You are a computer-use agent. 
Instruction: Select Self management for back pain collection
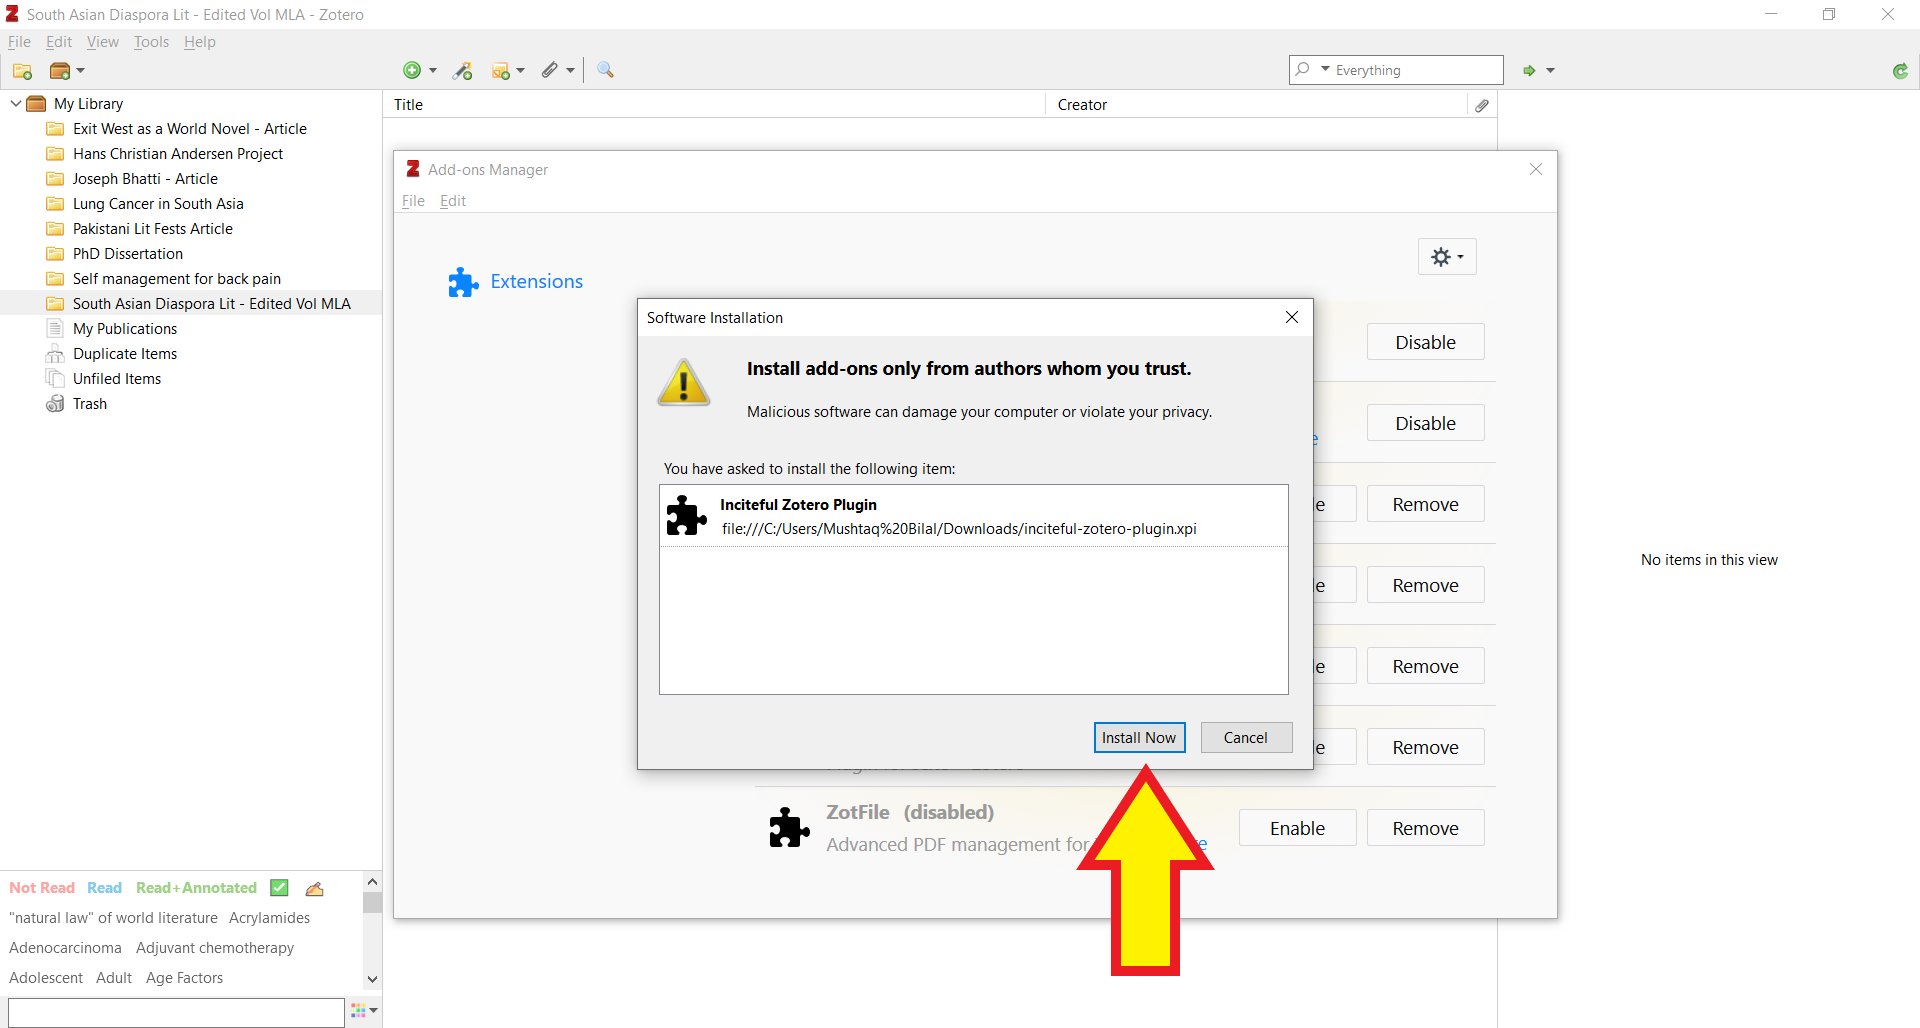coord(176,279)
